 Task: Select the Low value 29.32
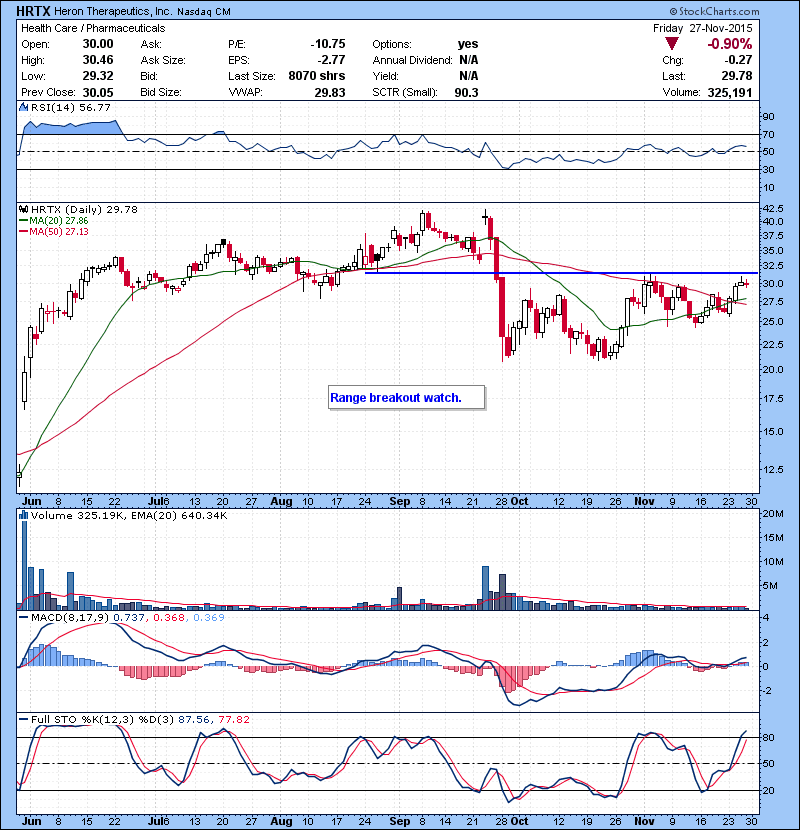(x=98, y=76)
